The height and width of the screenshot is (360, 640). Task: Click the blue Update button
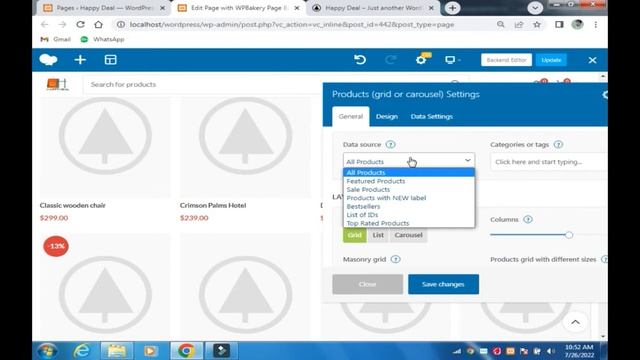[551, 60]
